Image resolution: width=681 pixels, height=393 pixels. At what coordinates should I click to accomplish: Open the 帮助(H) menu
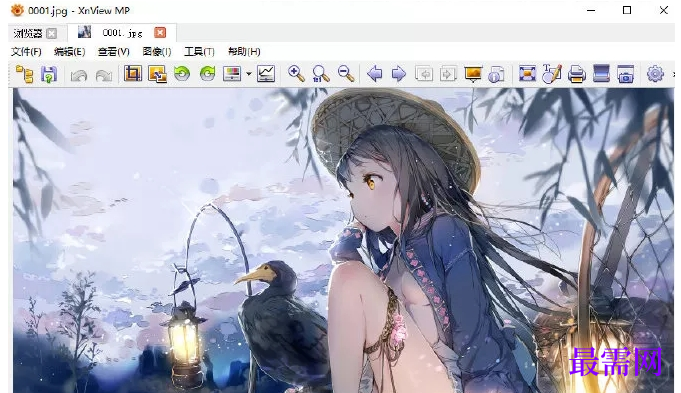244,52
